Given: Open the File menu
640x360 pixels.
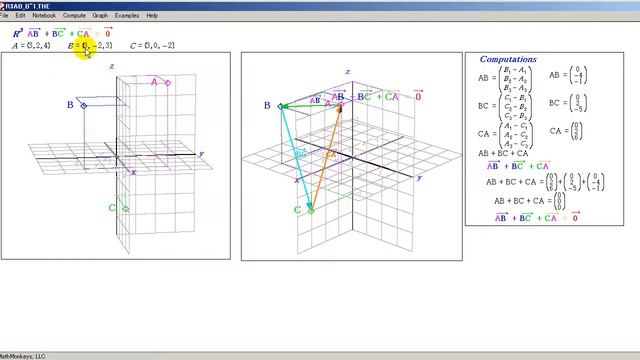Looking at the screenshot, I should click(4, 16).
